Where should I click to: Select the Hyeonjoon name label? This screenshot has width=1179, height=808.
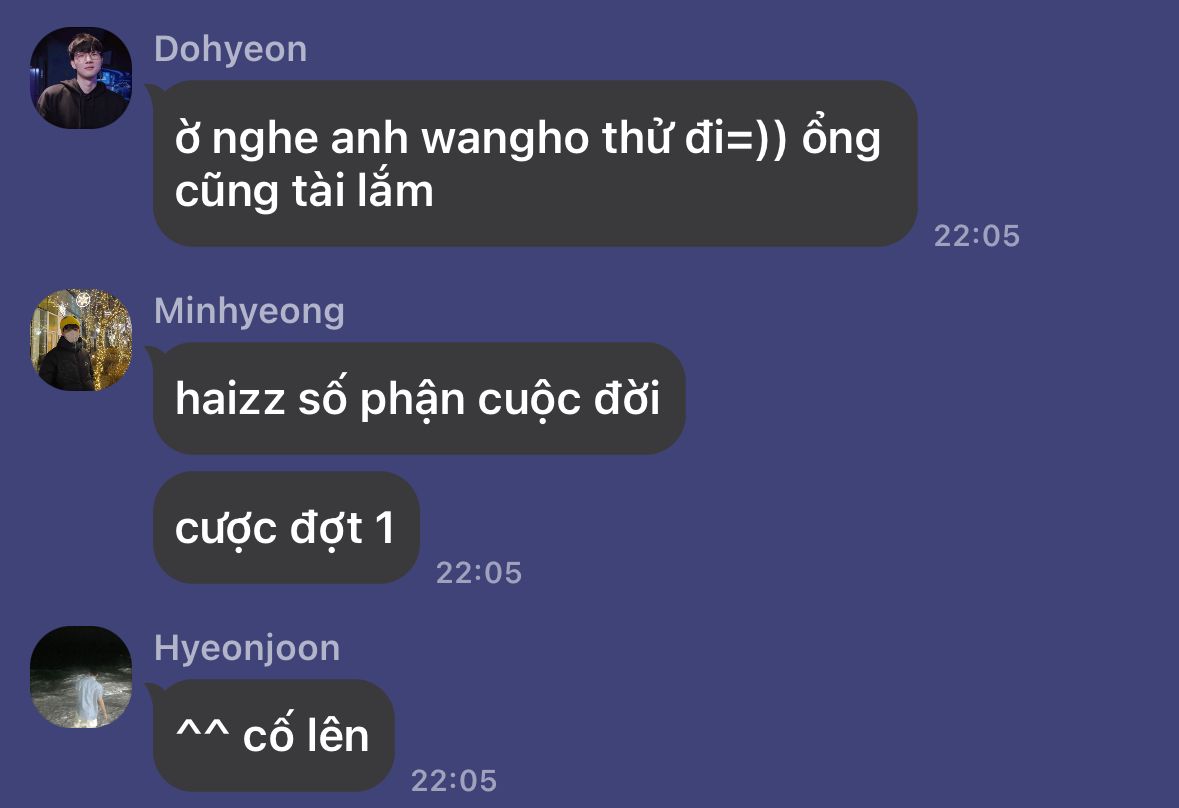pos(247,649)
